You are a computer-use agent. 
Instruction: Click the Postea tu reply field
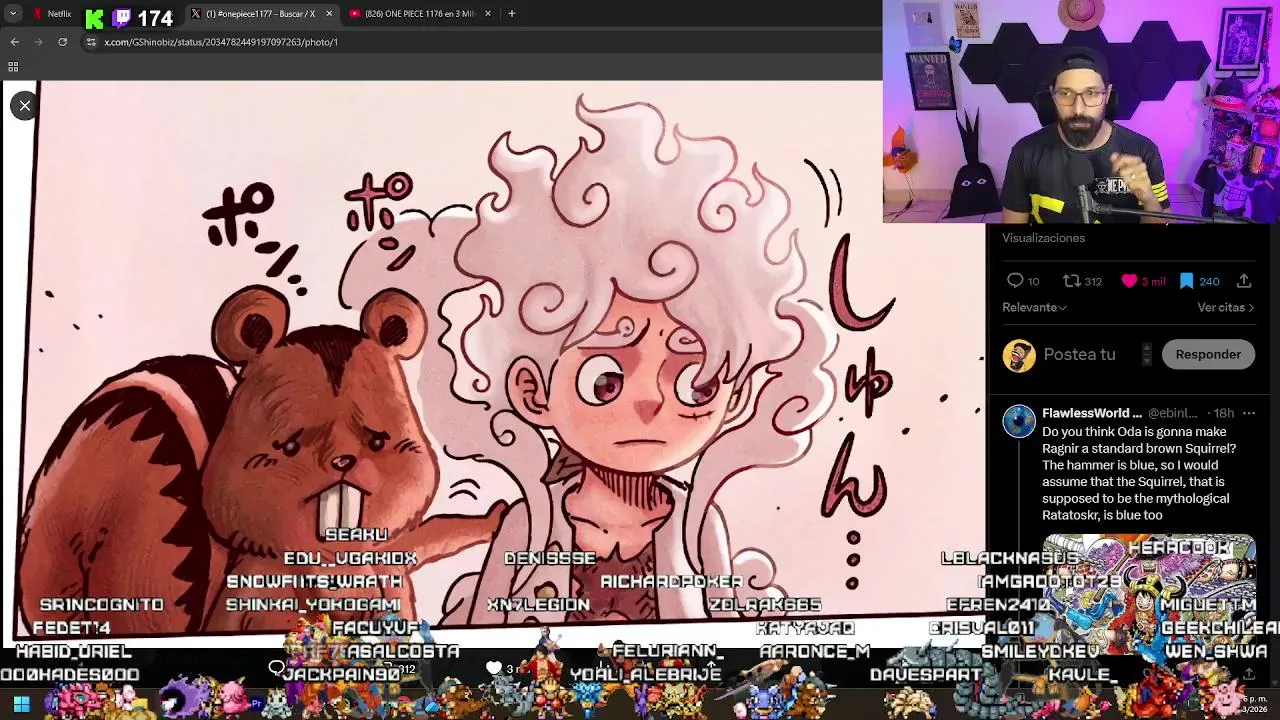[x=1079, y=354]
